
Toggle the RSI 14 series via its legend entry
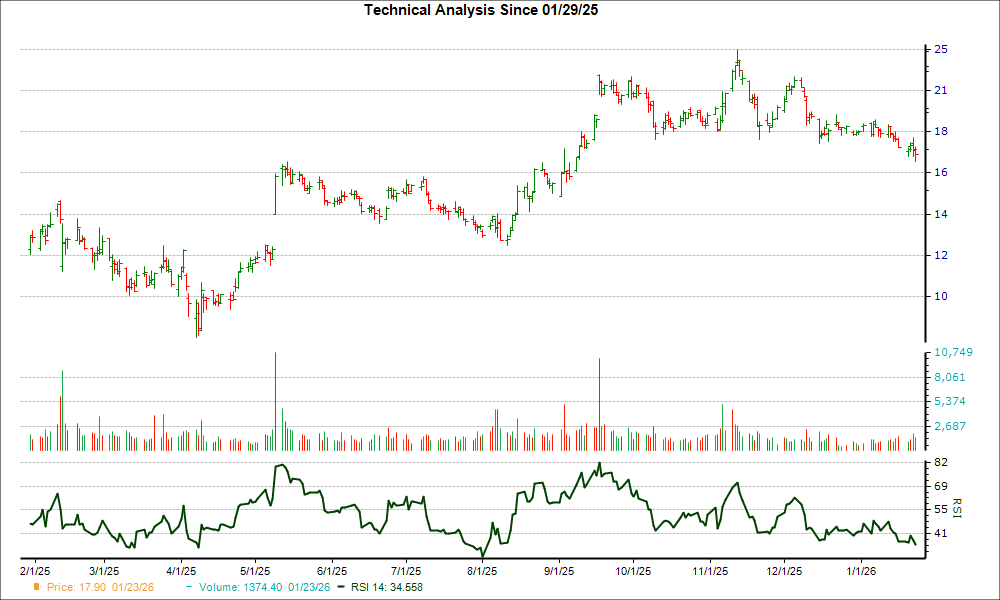click(x=385, y=588)
